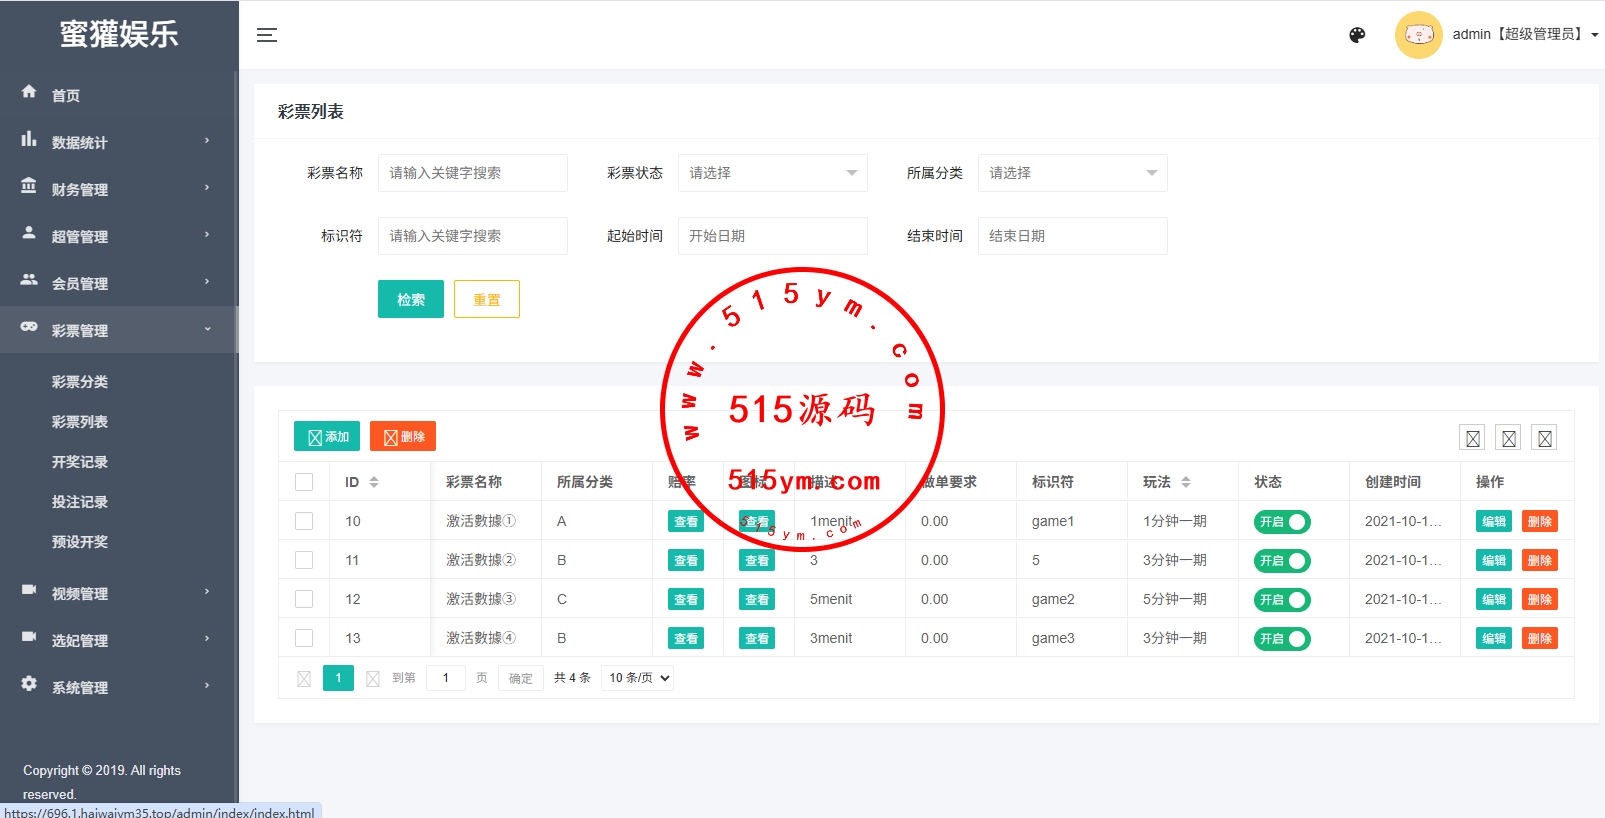Image resolution: width=1605 pixels, height=818 pixels.
Task: Click the 系统管理 gear icon
Action: point(29,684)
